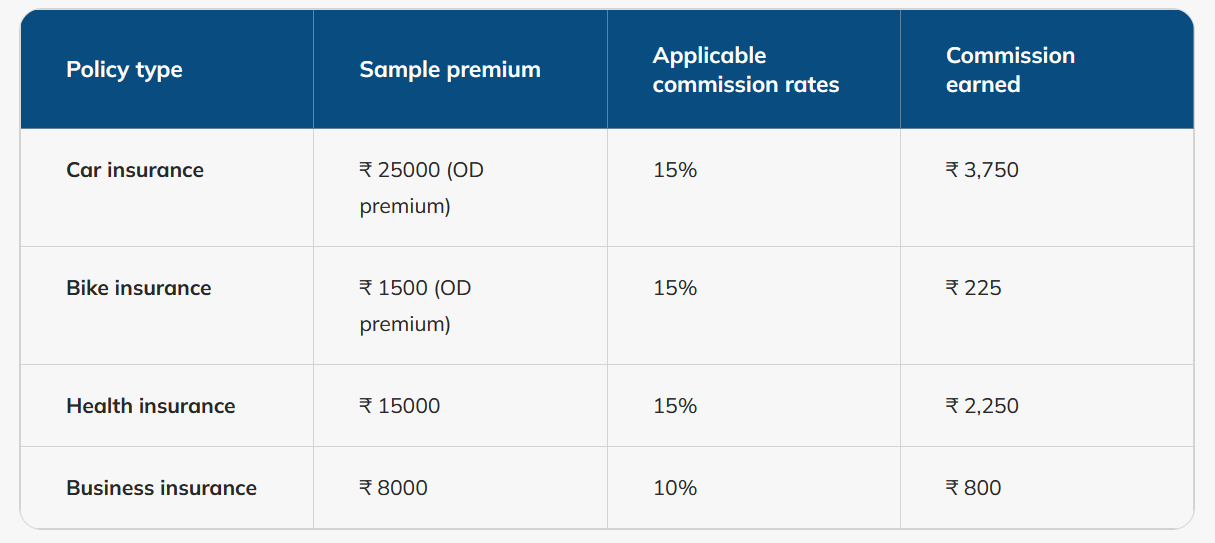Select the Car insurance row label
This screenshot has height=543, width=1215.
(x=135, y=170)
